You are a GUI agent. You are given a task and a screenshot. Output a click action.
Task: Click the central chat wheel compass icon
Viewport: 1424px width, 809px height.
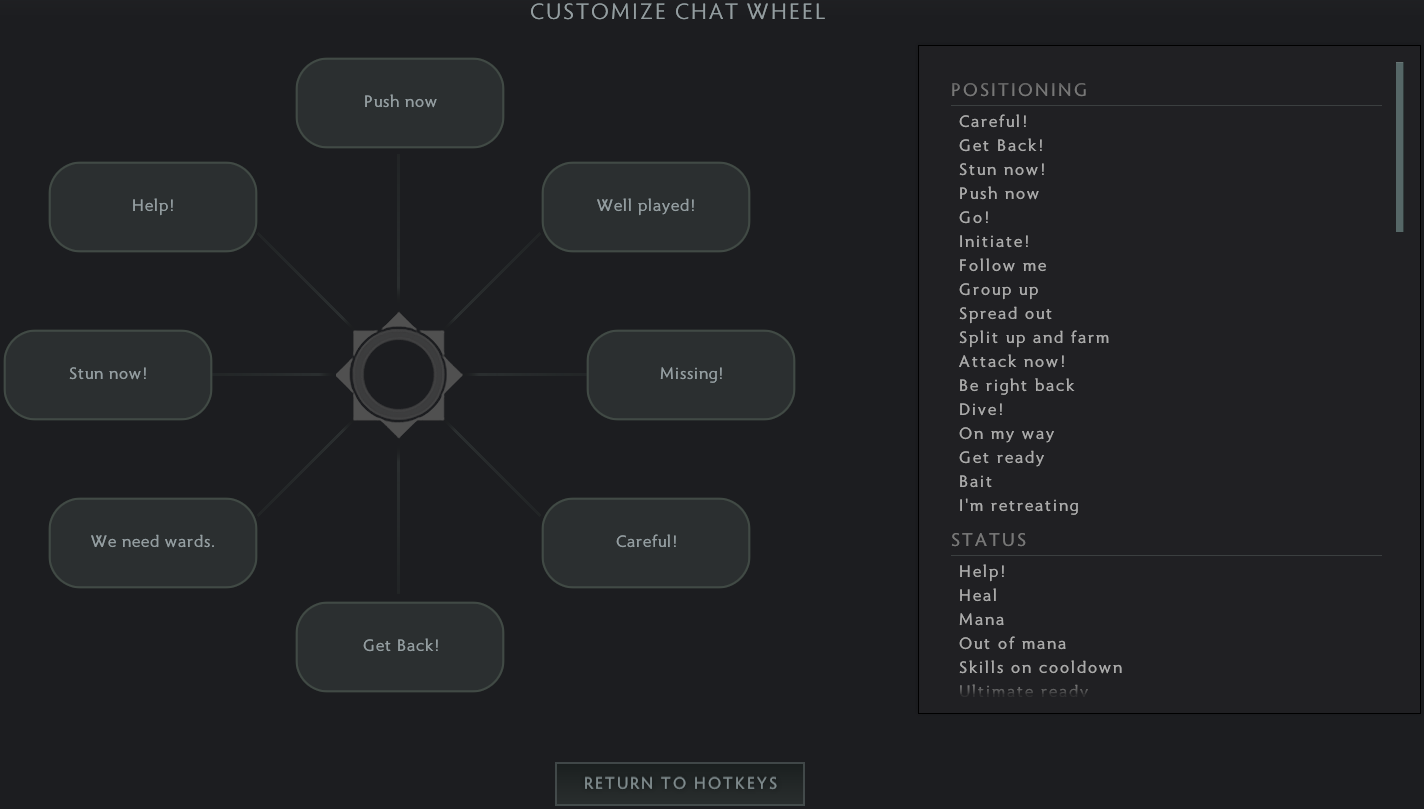point(399,374)
